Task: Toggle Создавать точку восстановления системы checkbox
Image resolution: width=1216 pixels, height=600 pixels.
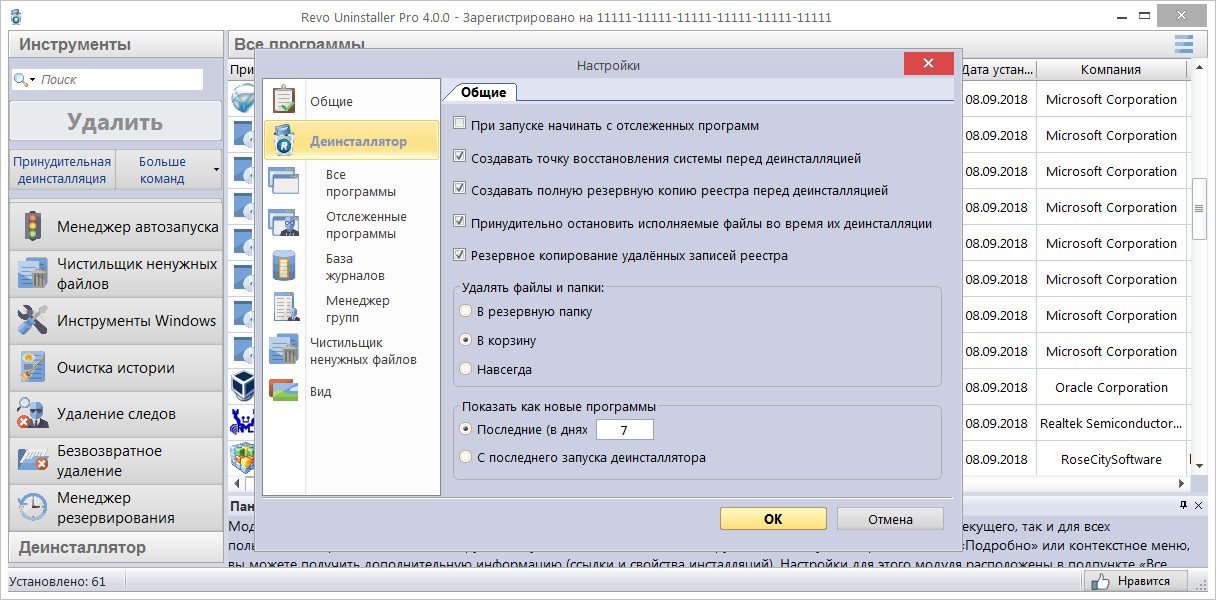Action: 460,158
